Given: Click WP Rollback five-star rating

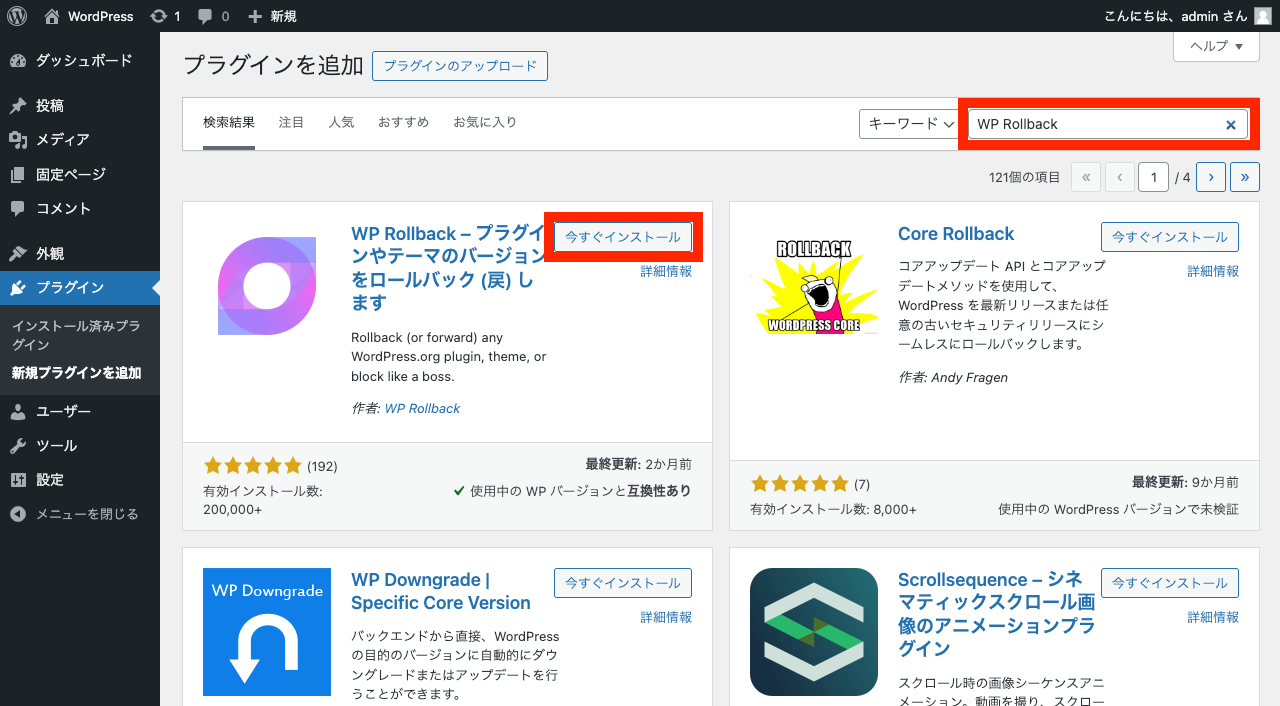Looking at the screenshot, I should coord(252,466).
